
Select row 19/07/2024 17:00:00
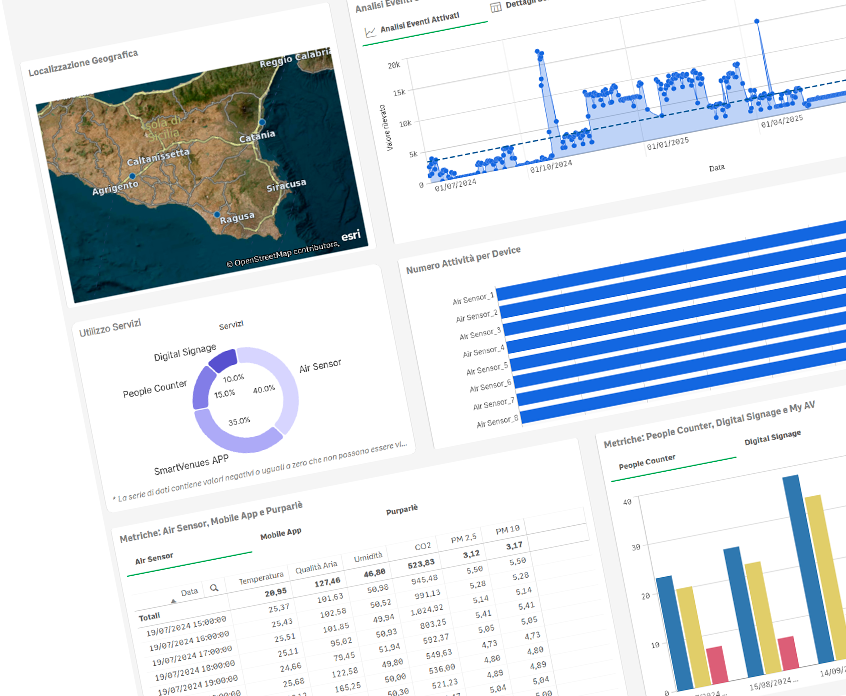pos(192,656)
